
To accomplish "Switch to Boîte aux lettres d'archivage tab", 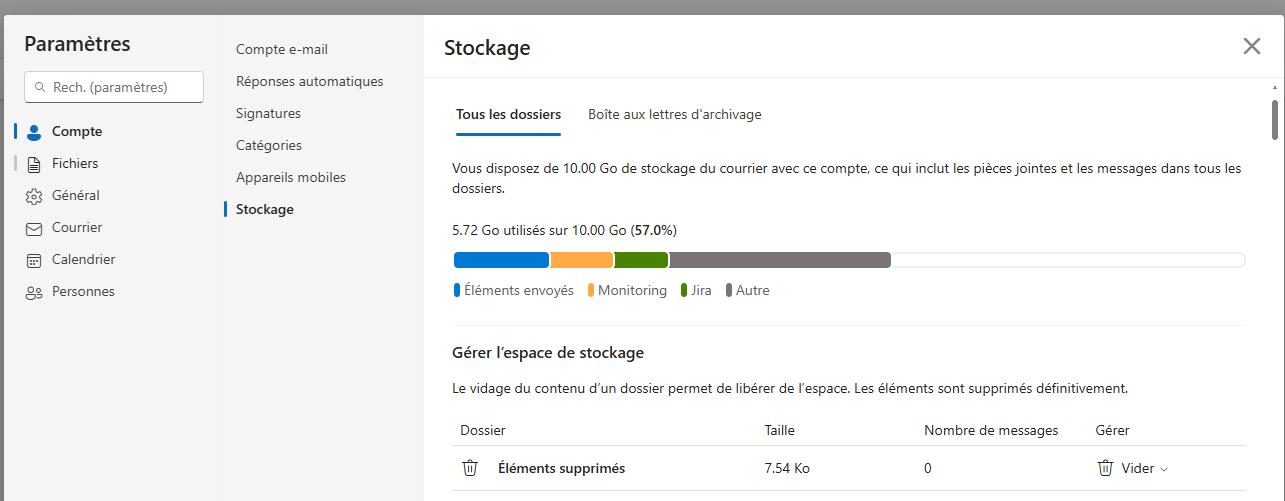I will (675, 115).
